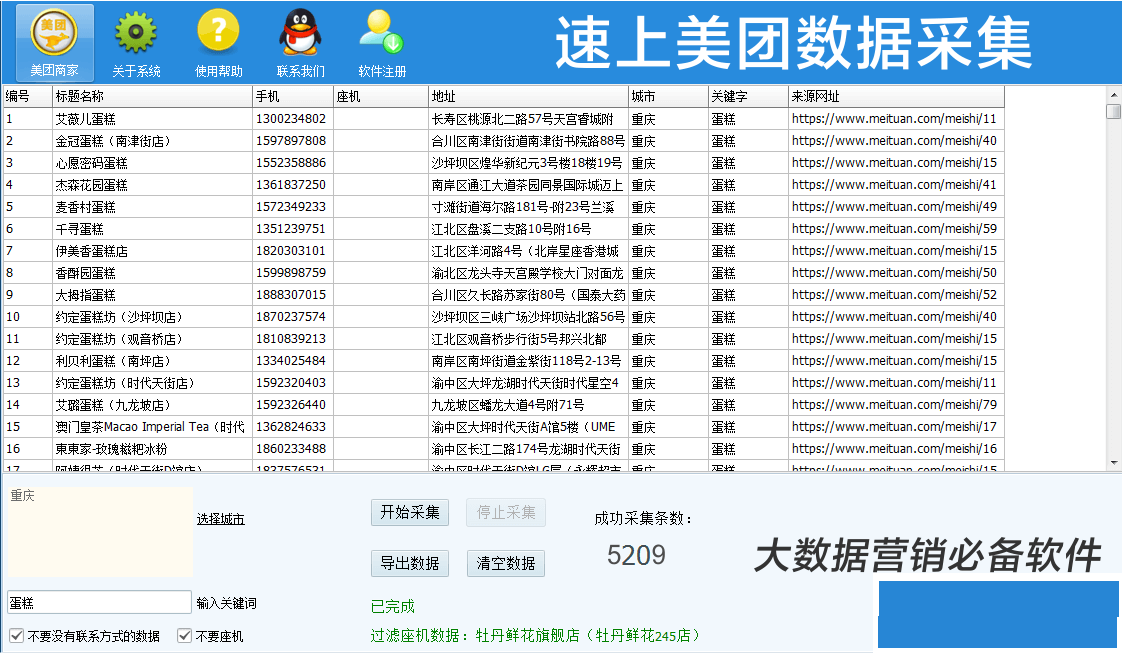Click the 座机 column header
This screenshot has width=1123, height=653.
click(x=381, y=97)
